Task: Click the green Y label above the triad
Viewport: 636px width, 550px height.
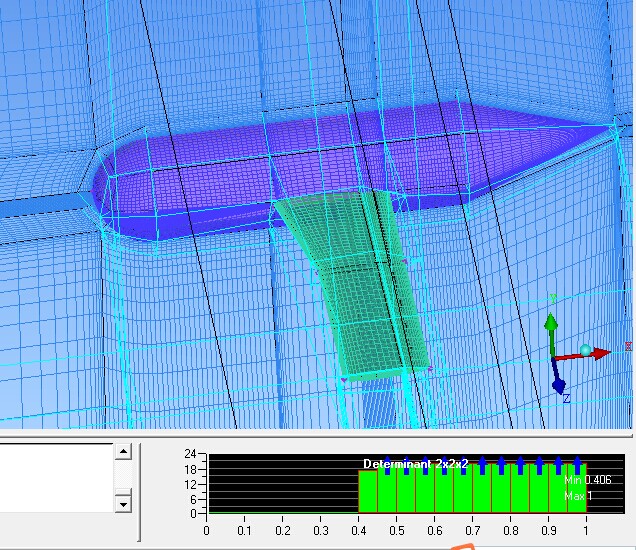Action: click(552, 297)
